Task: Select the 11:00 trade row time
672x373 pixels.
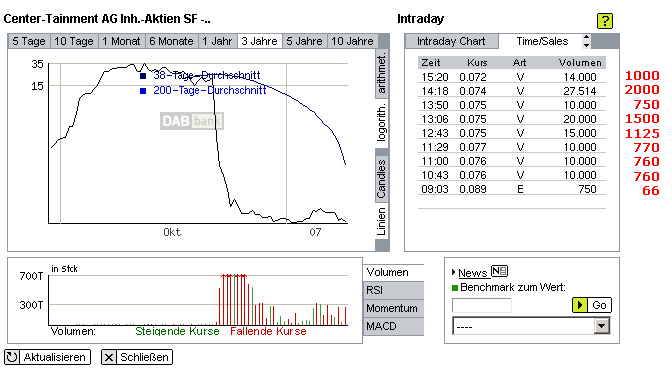Action: coord(435,161)
